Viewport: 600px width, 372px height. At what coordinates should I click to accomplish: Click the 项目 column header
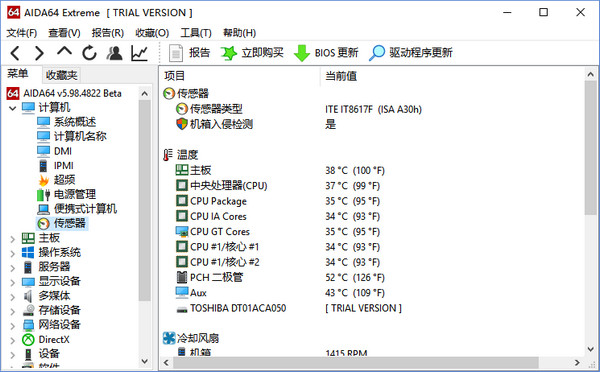coord(174,76)
